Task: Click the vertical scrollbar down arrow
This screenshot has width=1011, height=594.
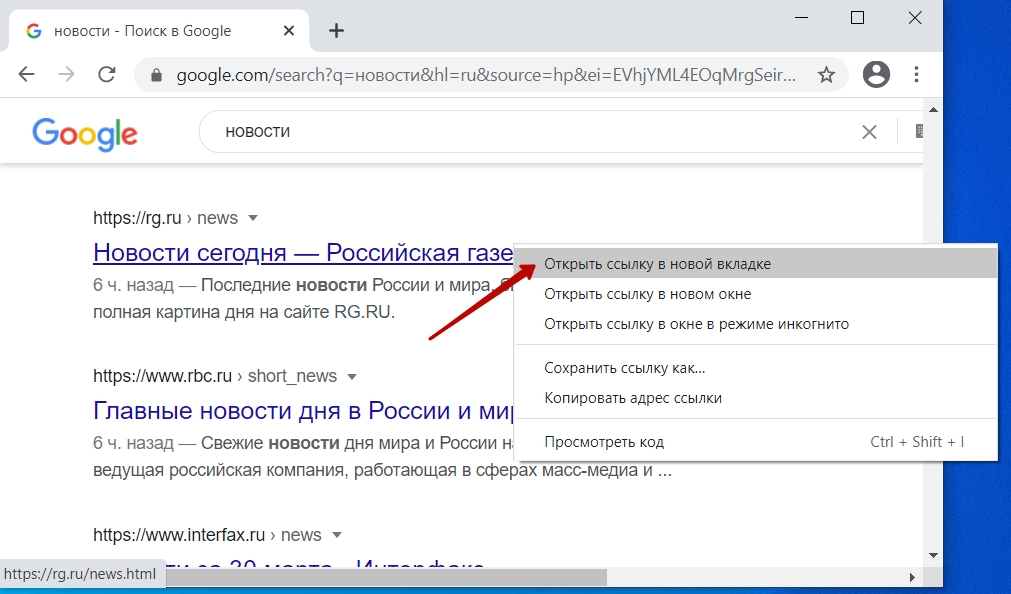Action: 933,555
